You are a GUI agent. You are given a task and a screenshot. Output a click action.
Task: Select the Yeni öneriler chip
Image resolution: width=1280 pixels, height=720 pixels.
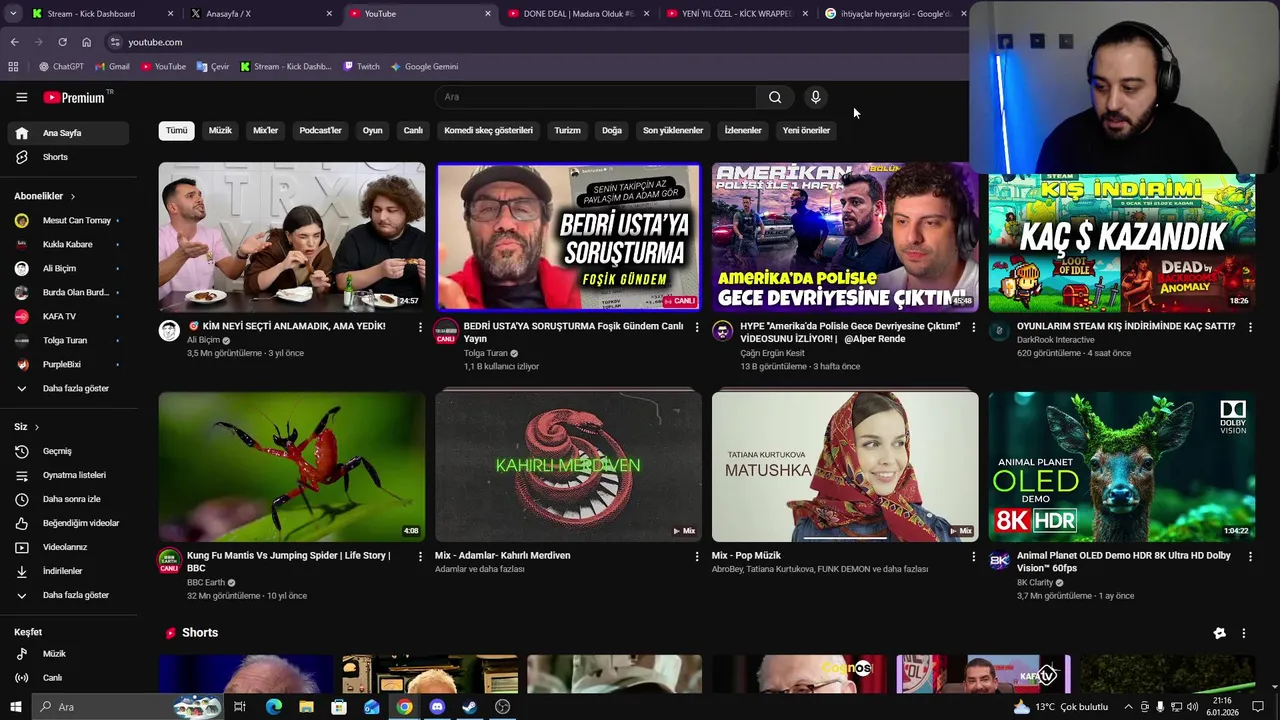[806, 130]
